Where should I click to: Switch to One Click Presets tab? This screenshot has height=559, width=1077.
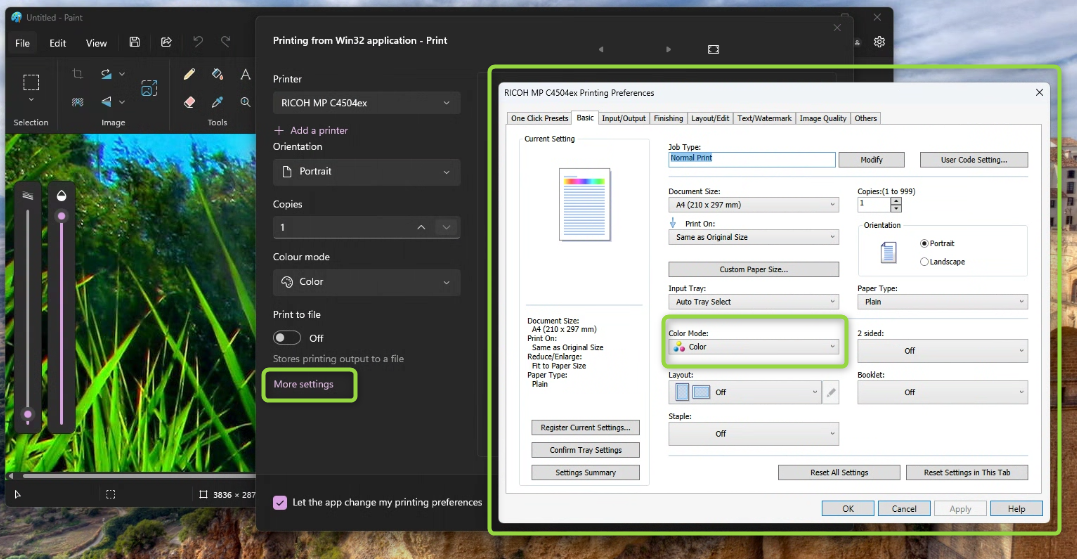click(539, 118)
